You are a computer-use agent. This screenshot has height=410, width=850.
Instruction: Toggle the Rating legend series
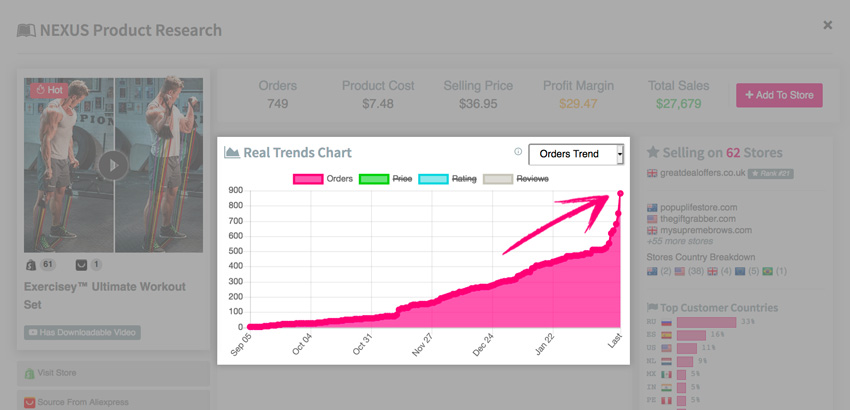(448, 179)
